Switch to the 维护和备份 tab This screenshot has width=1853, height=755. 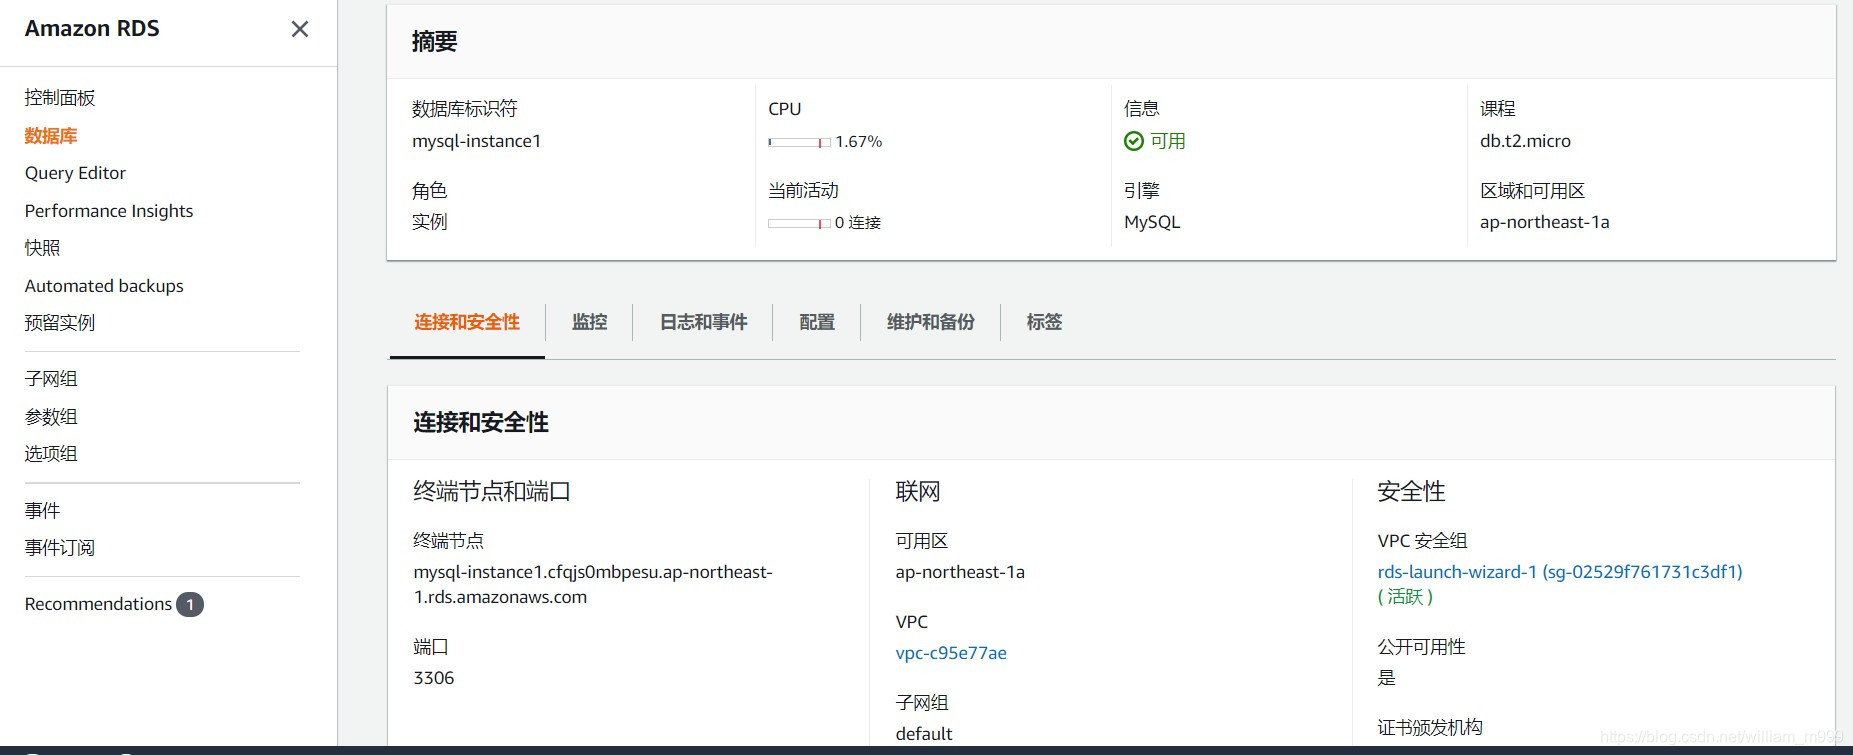click(931, 322)
